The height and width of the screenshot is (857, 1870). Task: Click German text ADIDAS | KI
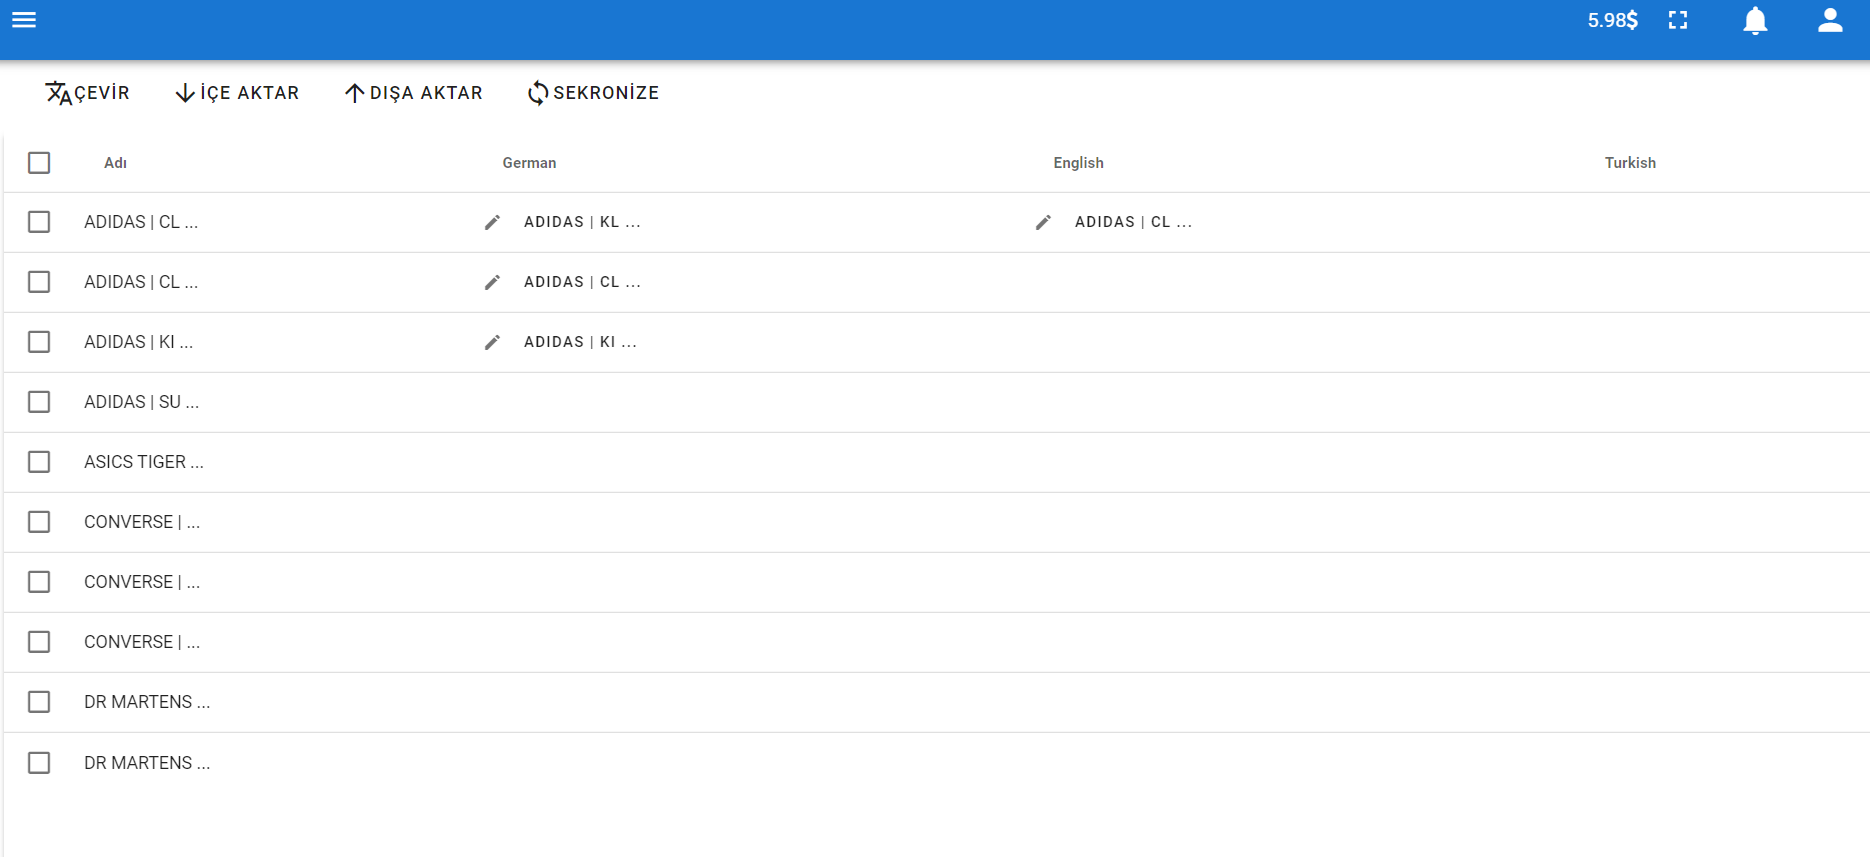580,342
